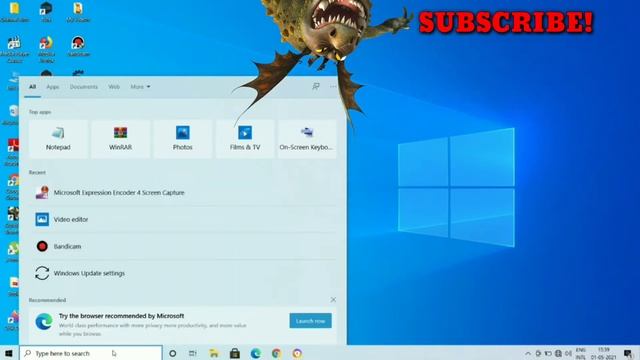The image size is (640, 360).
Task: Open Bandicam from recent list
Action: click(x=183, y=246)
